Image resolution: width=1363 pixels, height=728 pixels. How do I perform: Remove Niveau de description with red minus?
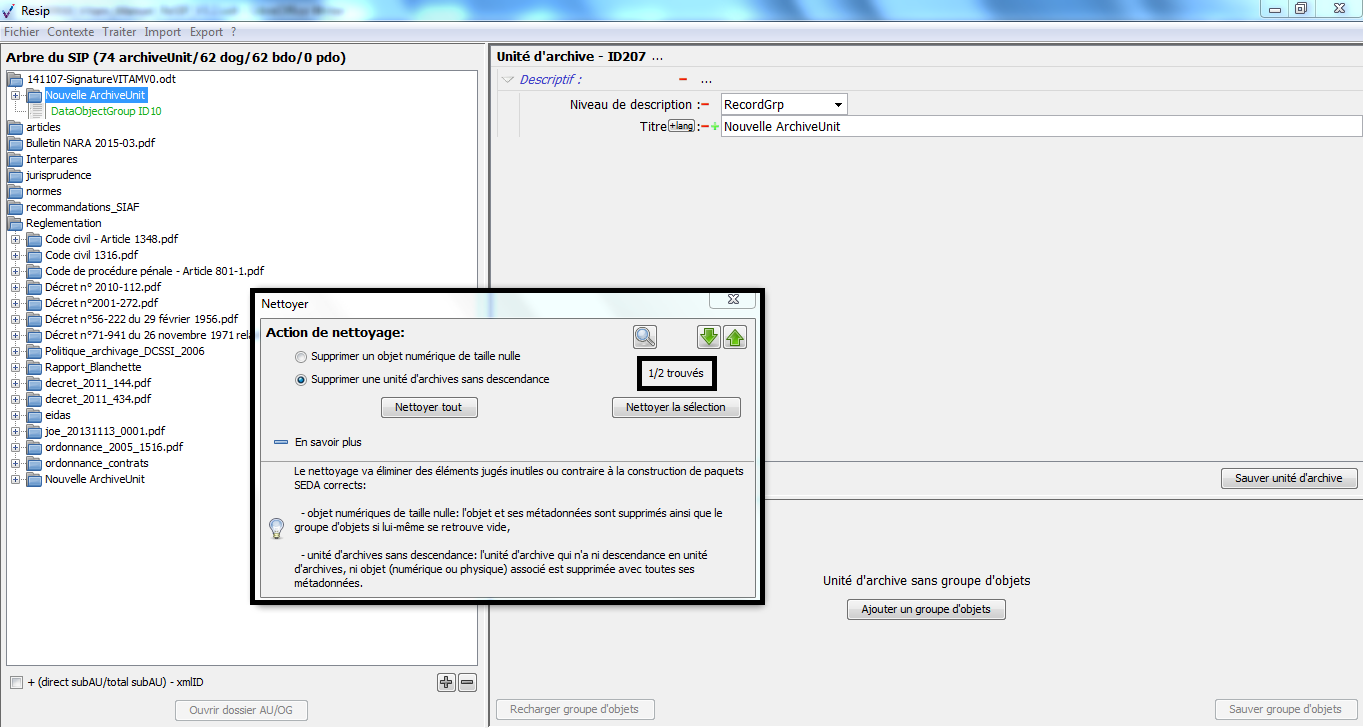[x=705, y=105]
